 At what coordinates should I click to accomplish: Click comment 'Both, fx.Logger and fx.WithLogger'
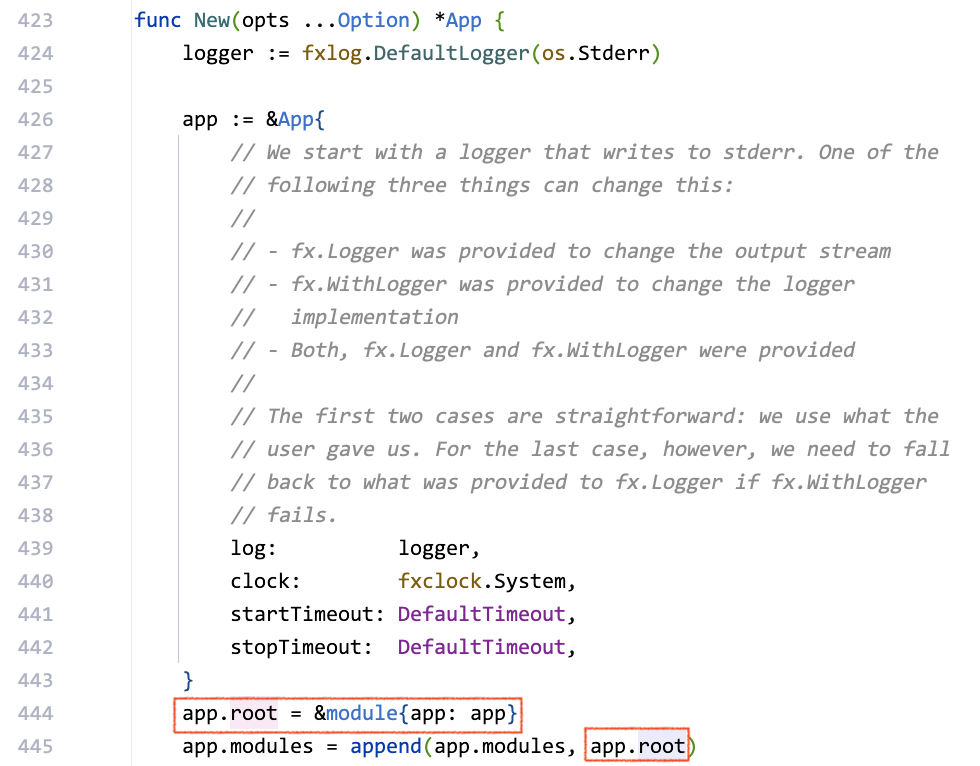pyautogui.click(x=542, y=351)
